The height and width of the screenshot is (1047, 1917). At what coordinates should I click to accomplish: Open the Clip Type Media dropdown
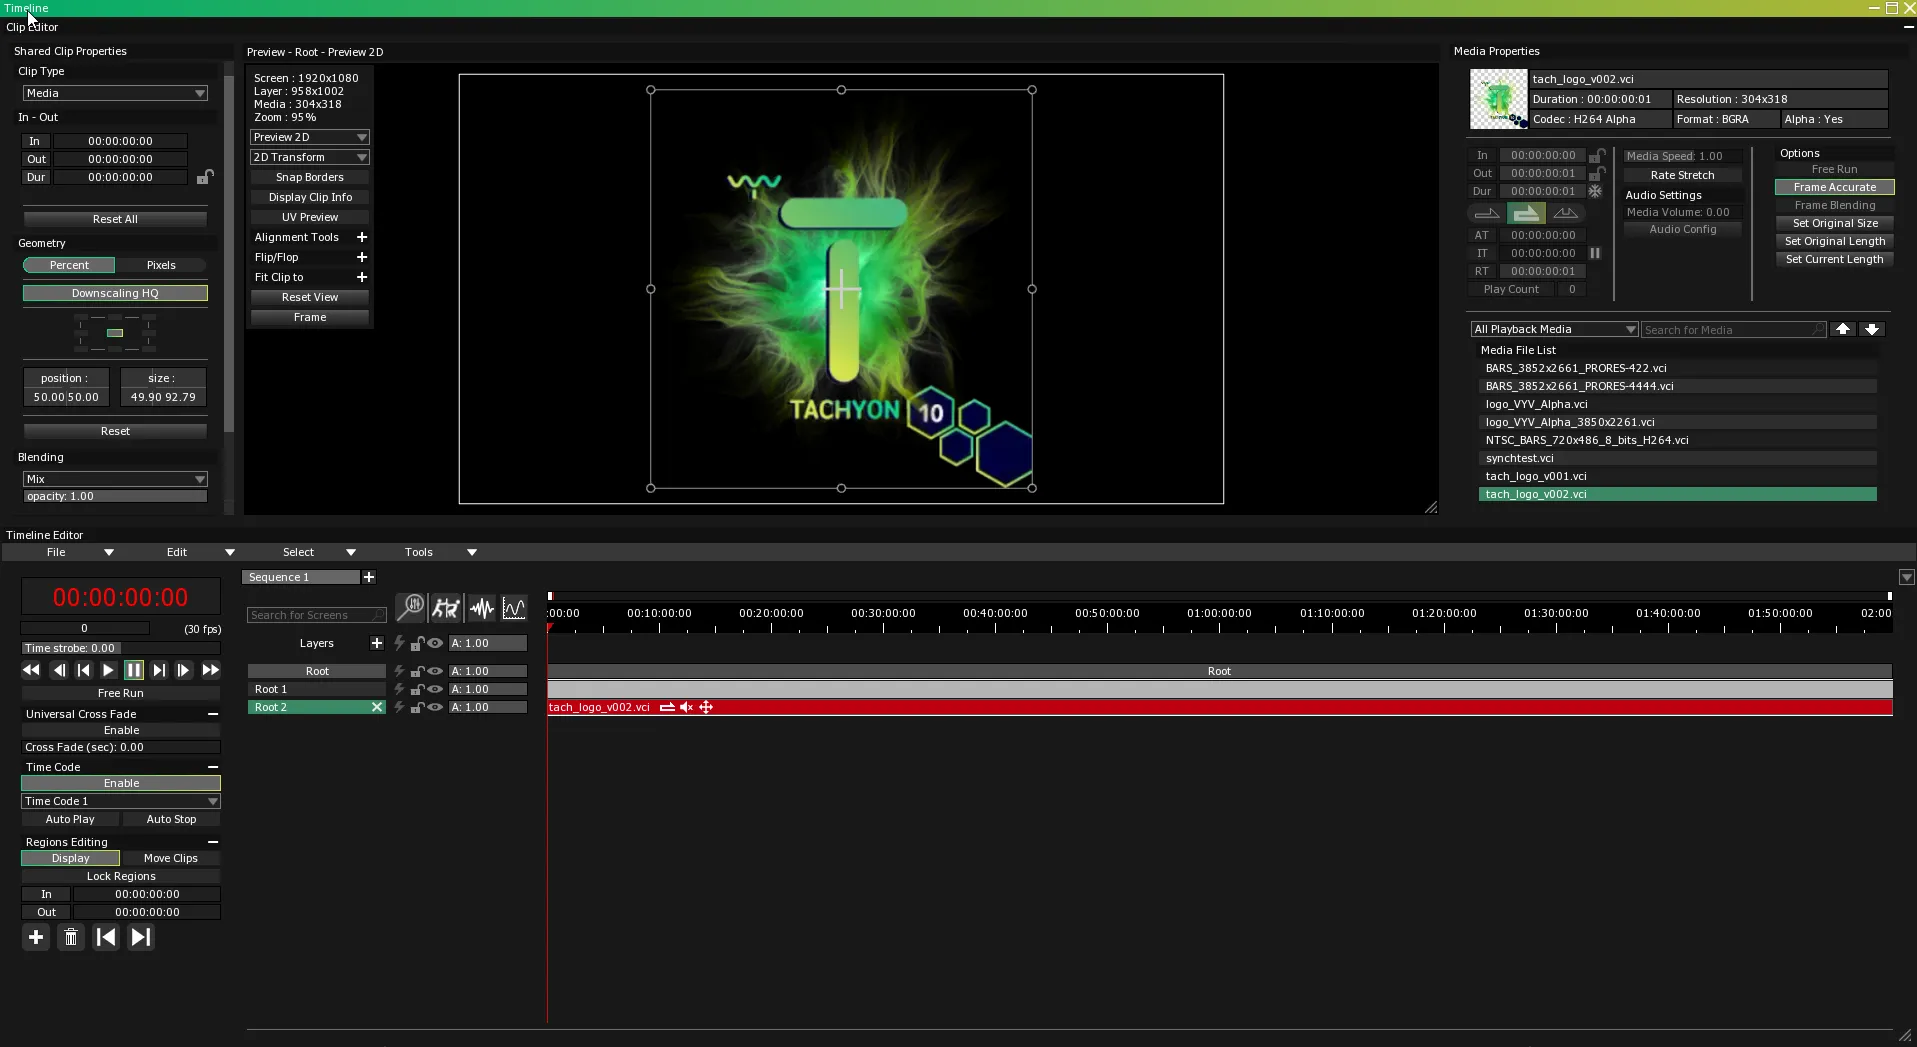click(115, 93)
